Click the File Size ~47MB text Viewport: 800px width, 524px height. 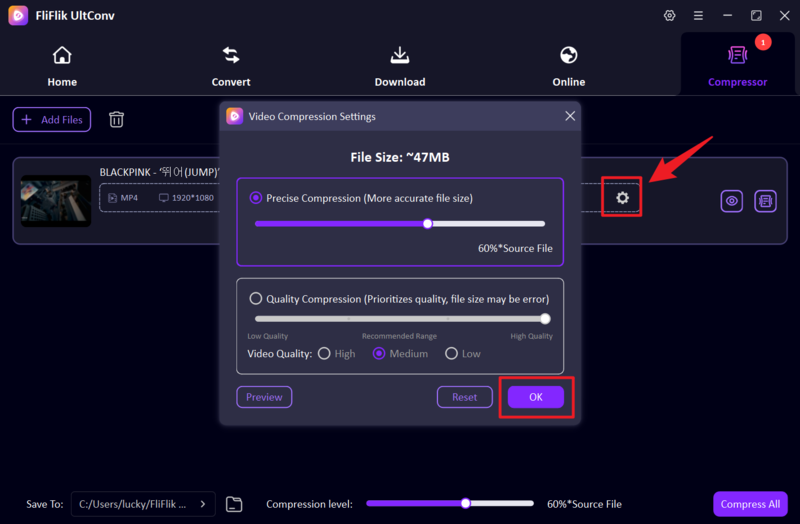point(399,157)
